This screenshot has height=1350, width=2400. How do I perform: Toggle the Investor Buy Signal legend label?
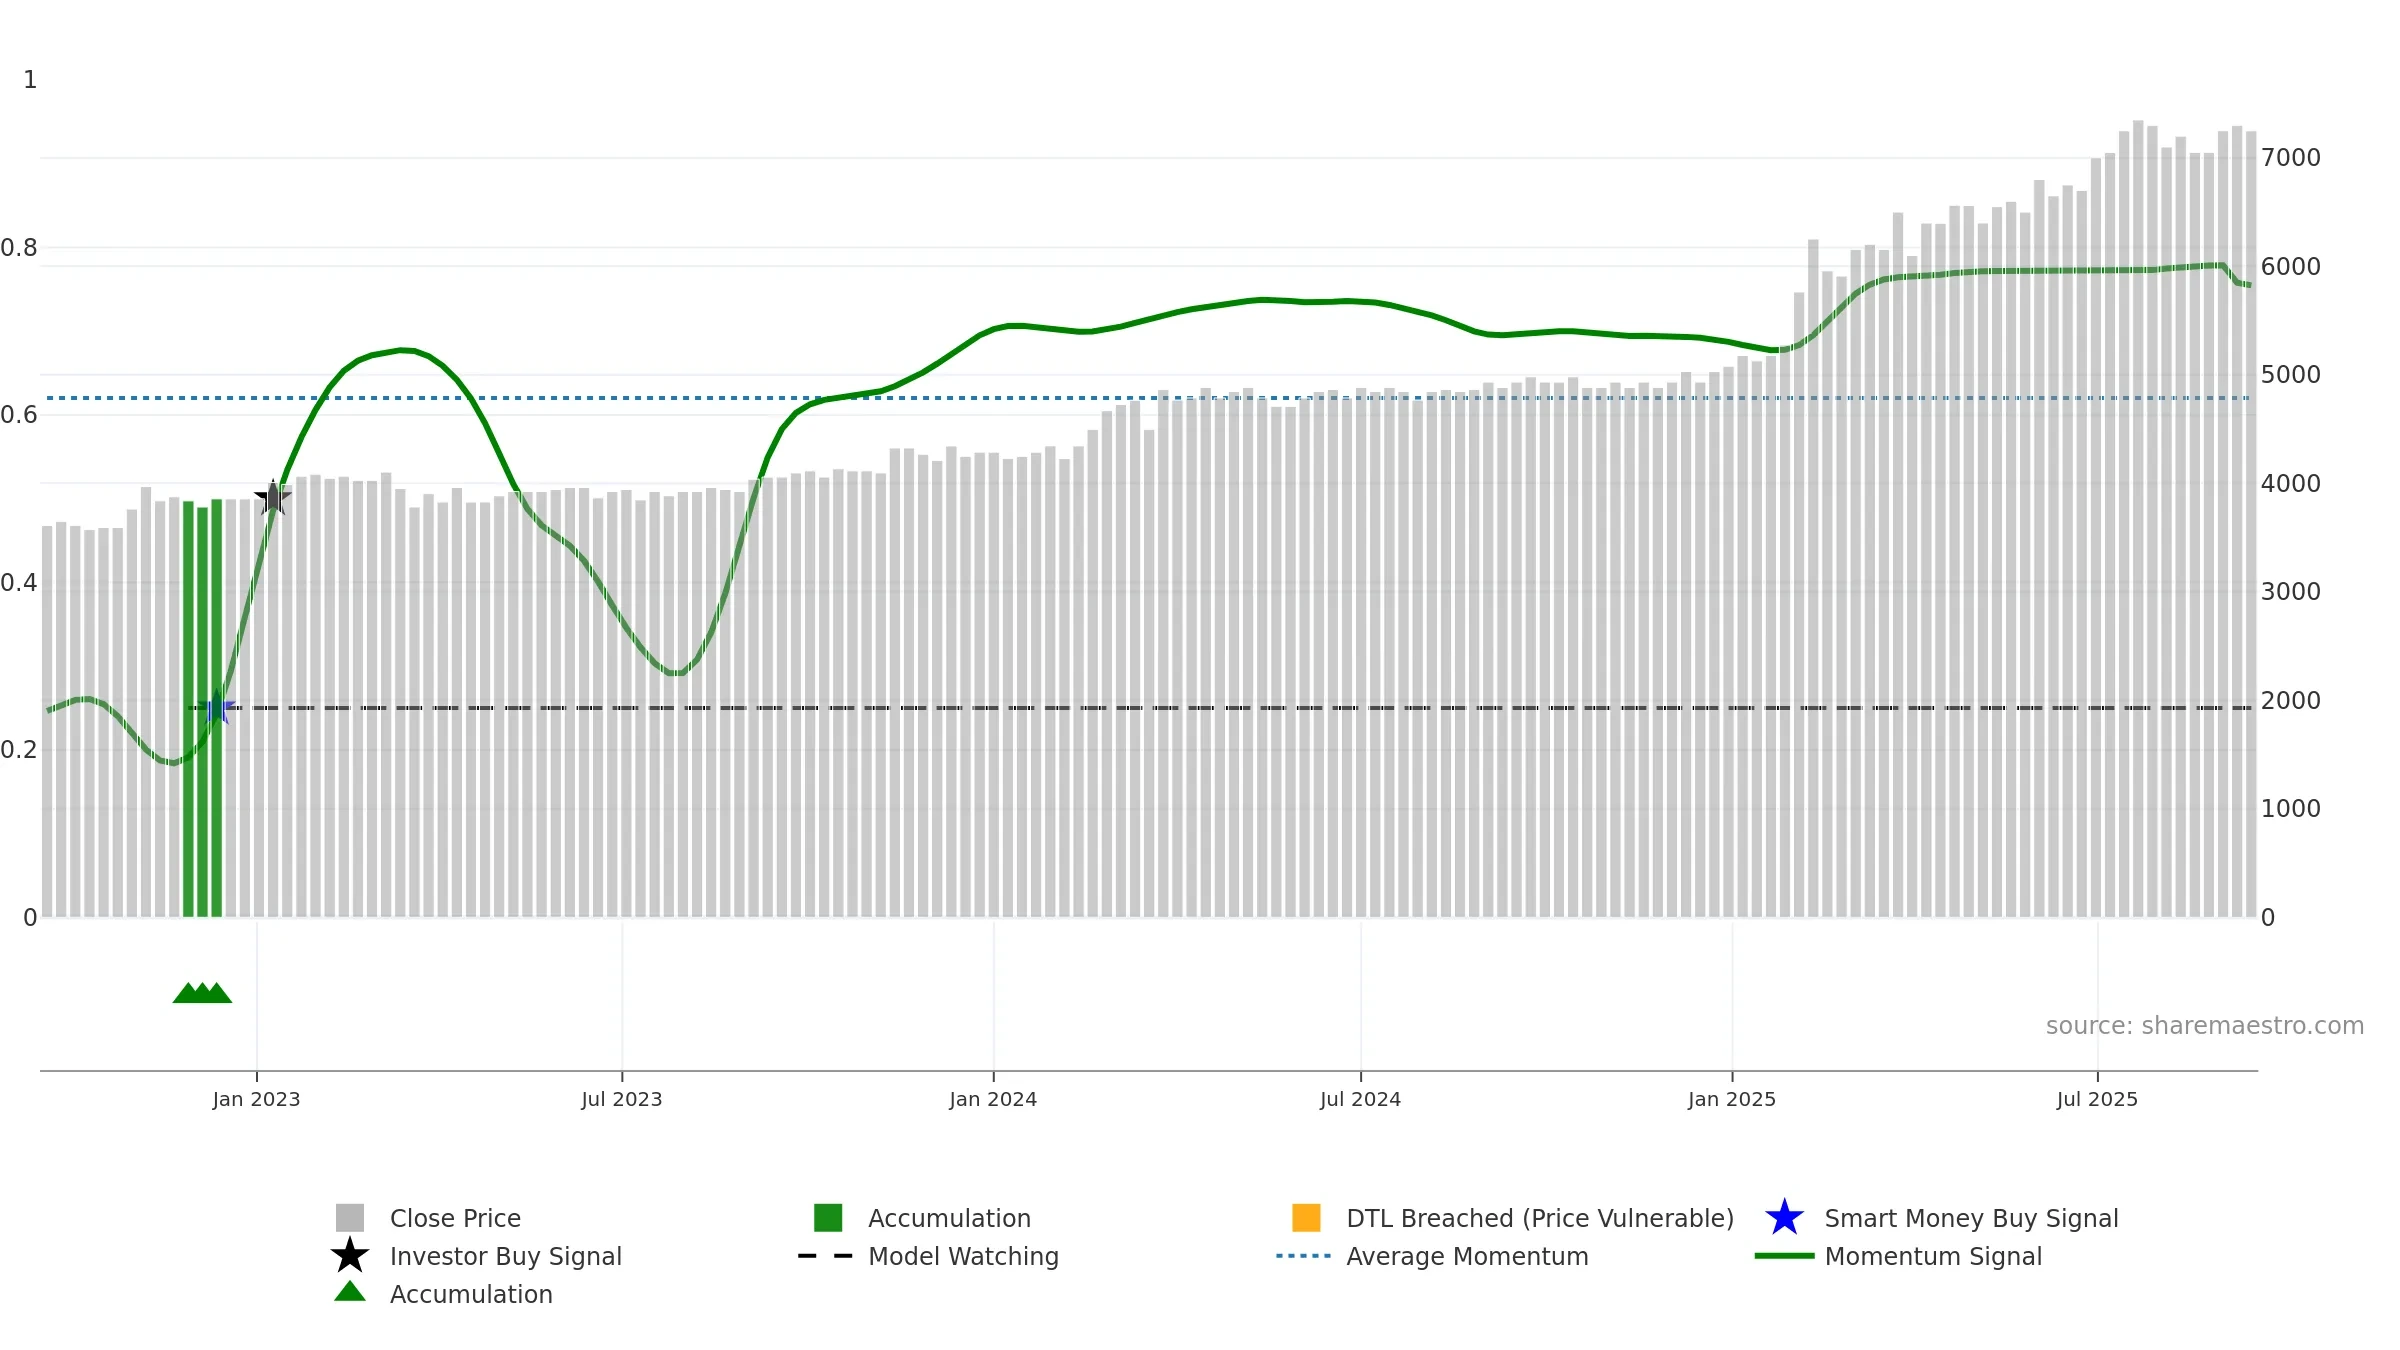point(506,1256)
